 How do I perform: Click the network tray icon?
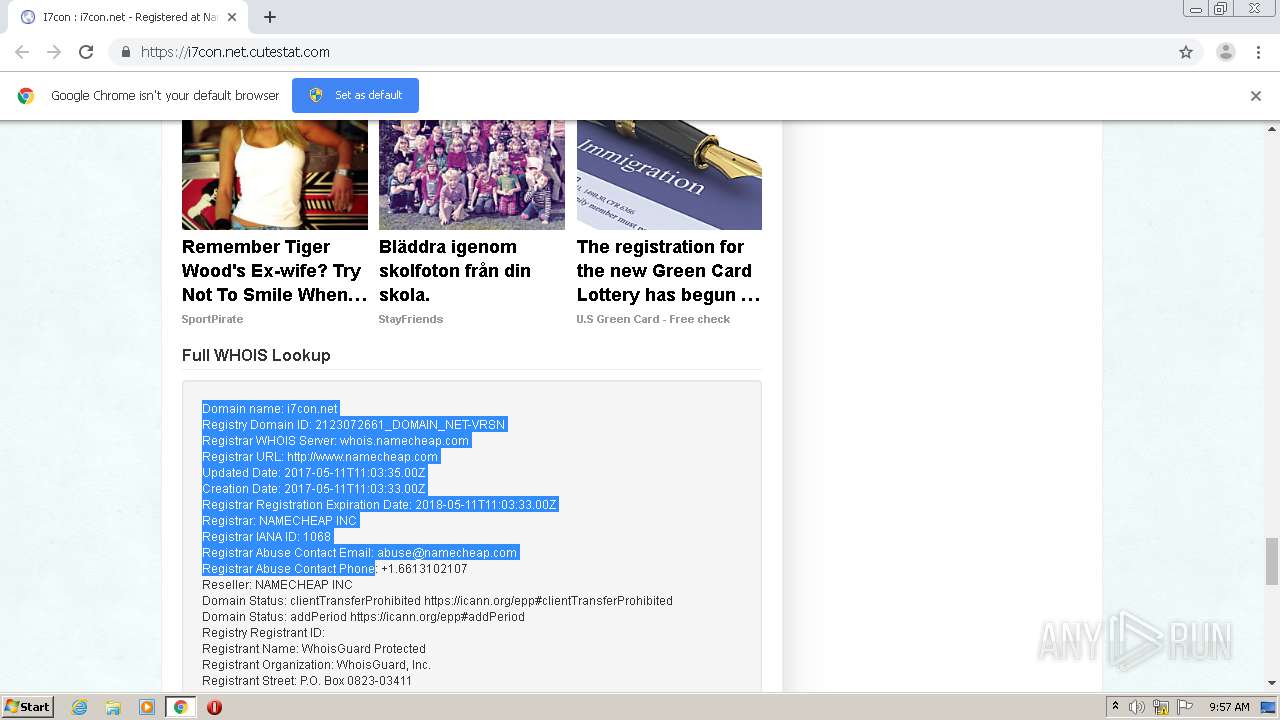click(x=1161, y=707)
